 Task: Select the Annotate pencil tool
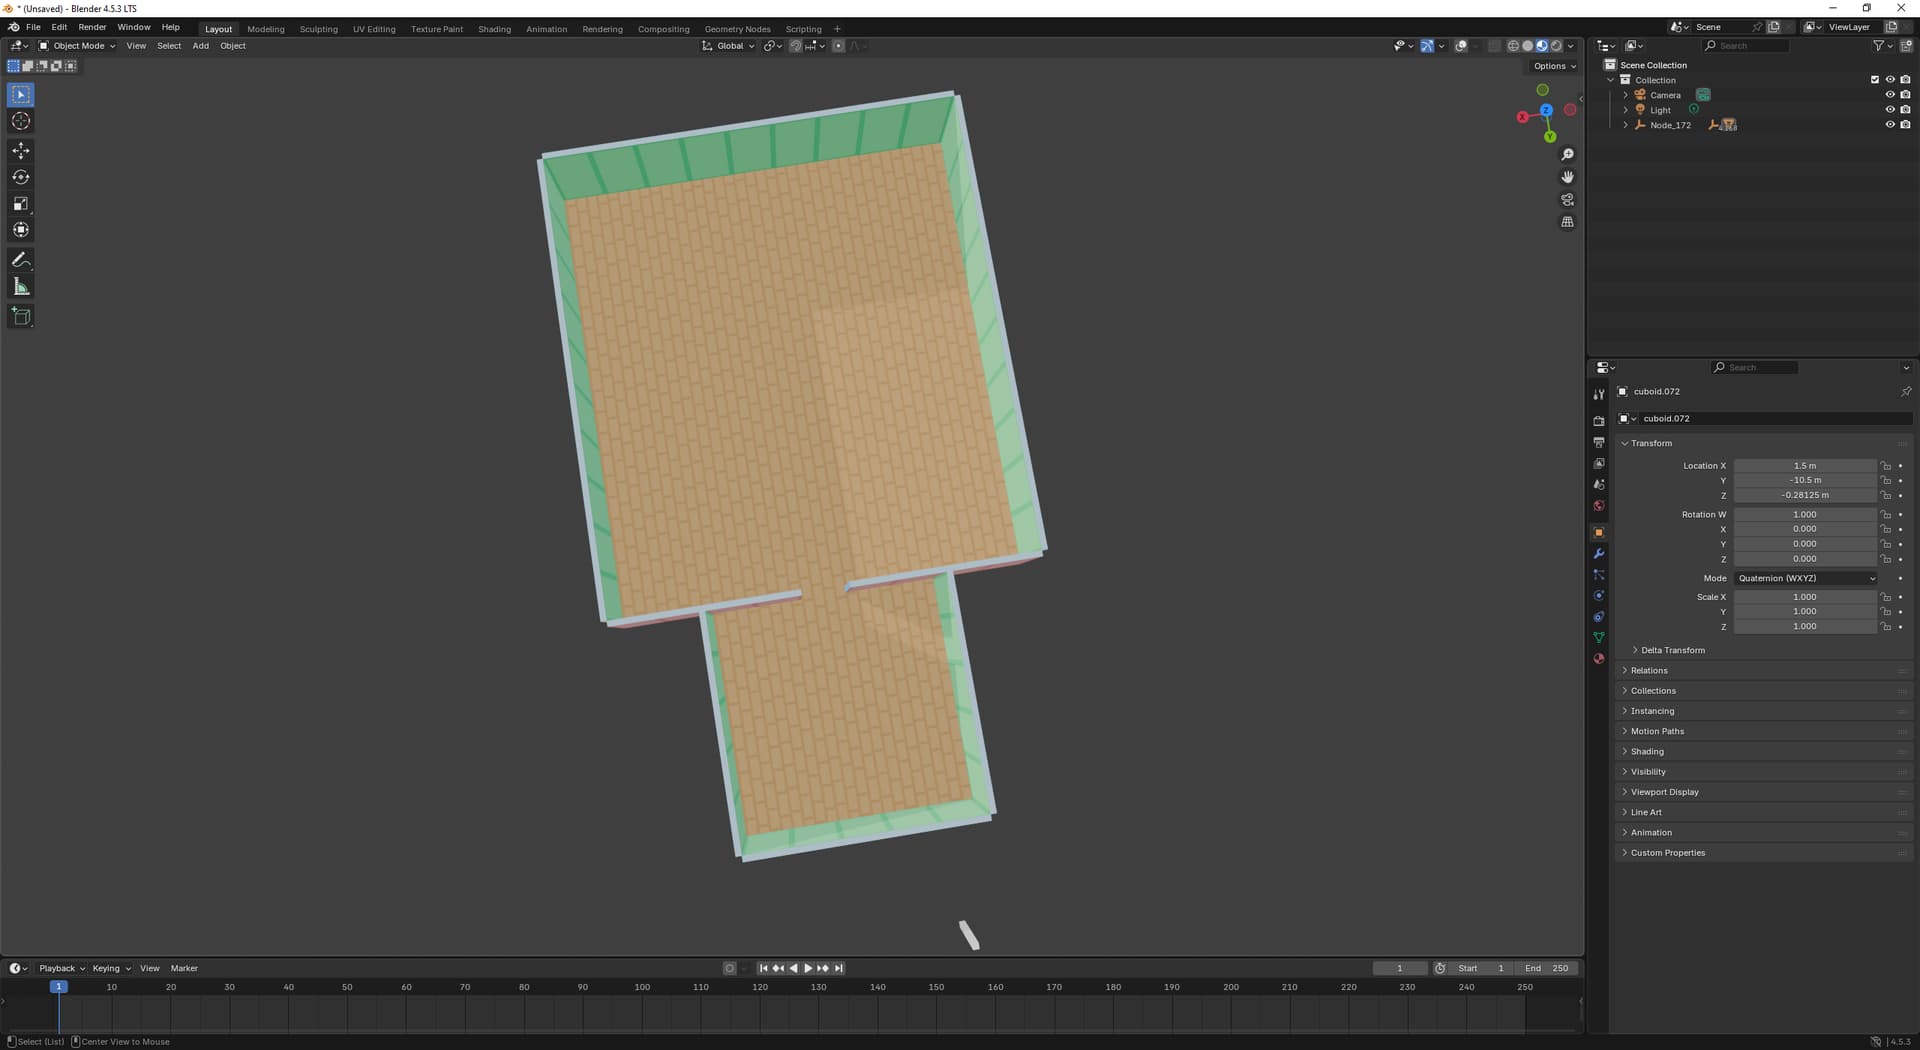(21, 260)
